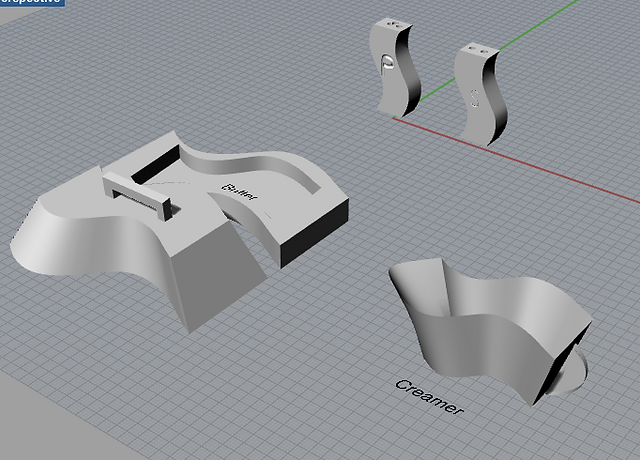
Task: Click the 'Butter' text on the dish
Action: coord(240,192)
